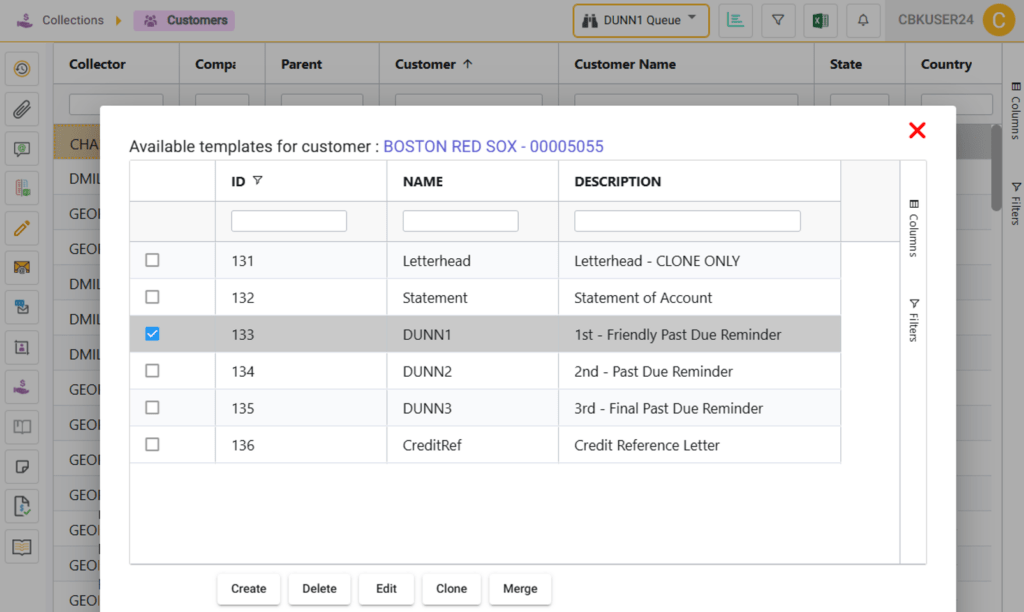Click the building icon in sidebar
Screen dimensions: 1024x612
[22, 188]
